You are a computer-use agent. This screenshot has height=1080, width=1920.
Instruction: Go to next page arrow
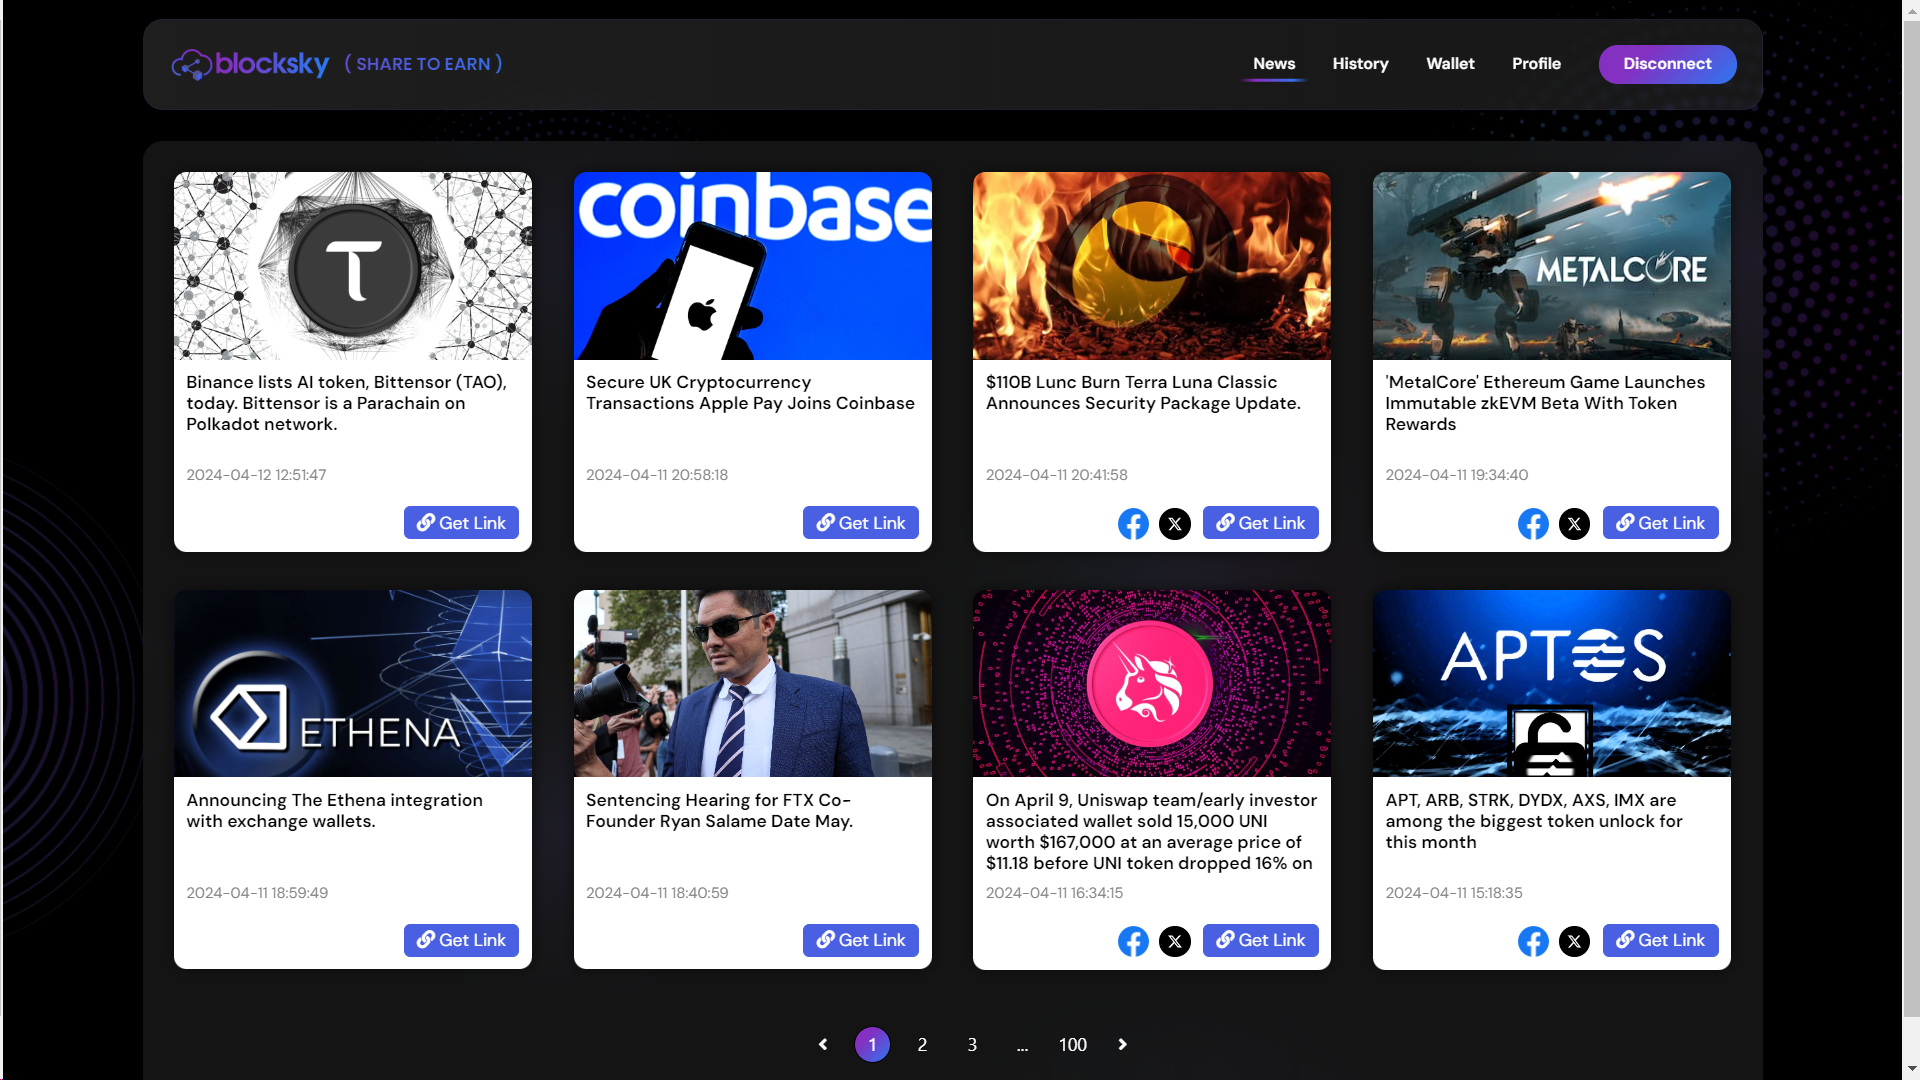[x=1122, y=1044]
